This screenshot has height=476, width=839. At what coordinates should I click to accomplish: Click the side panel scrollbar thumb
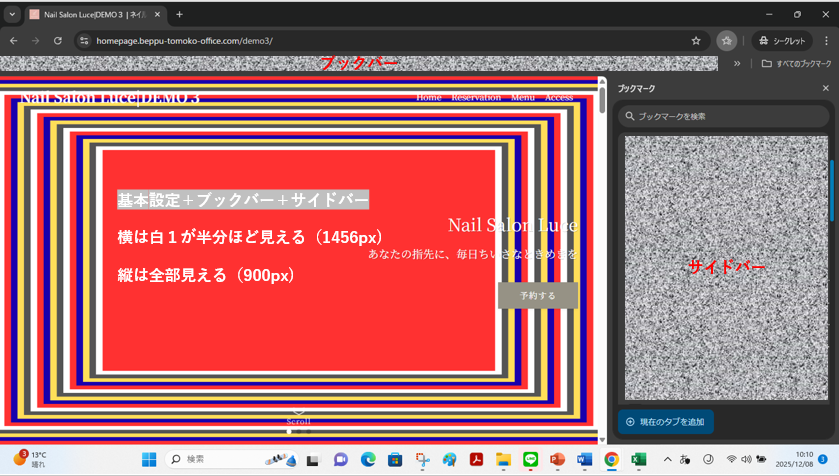coord(832,190)
